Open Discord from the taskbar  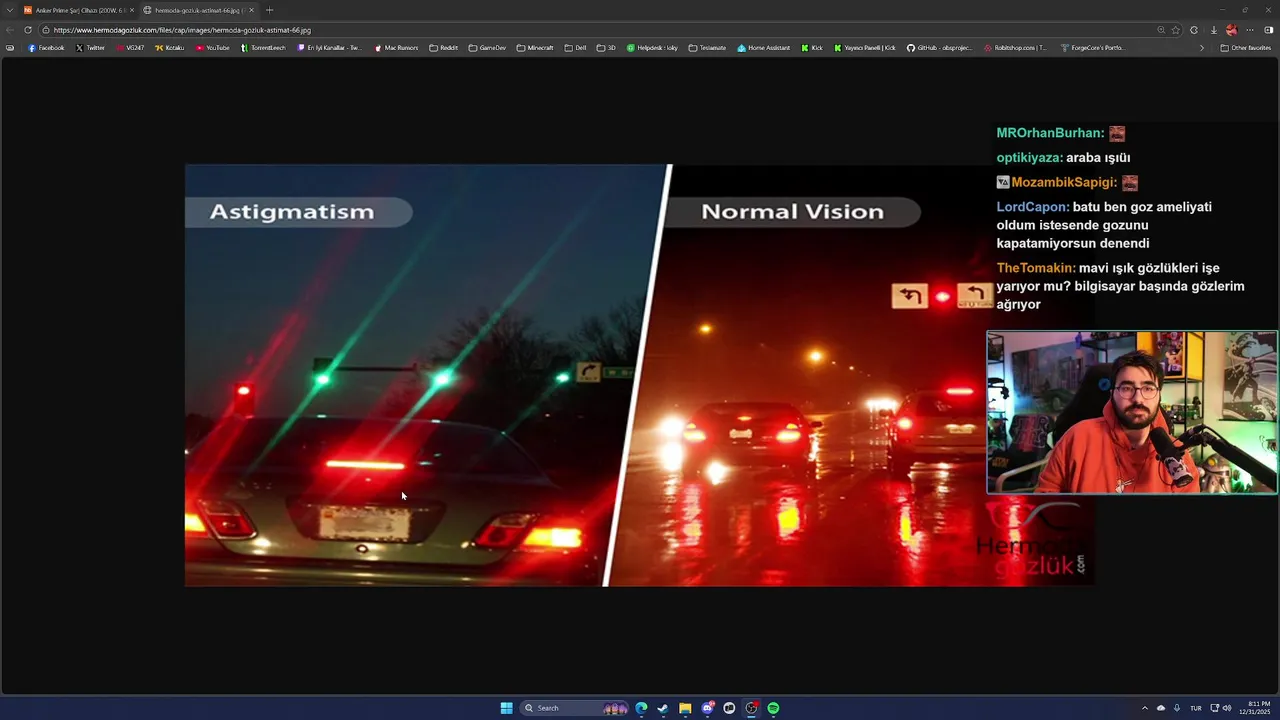point(708,708)
